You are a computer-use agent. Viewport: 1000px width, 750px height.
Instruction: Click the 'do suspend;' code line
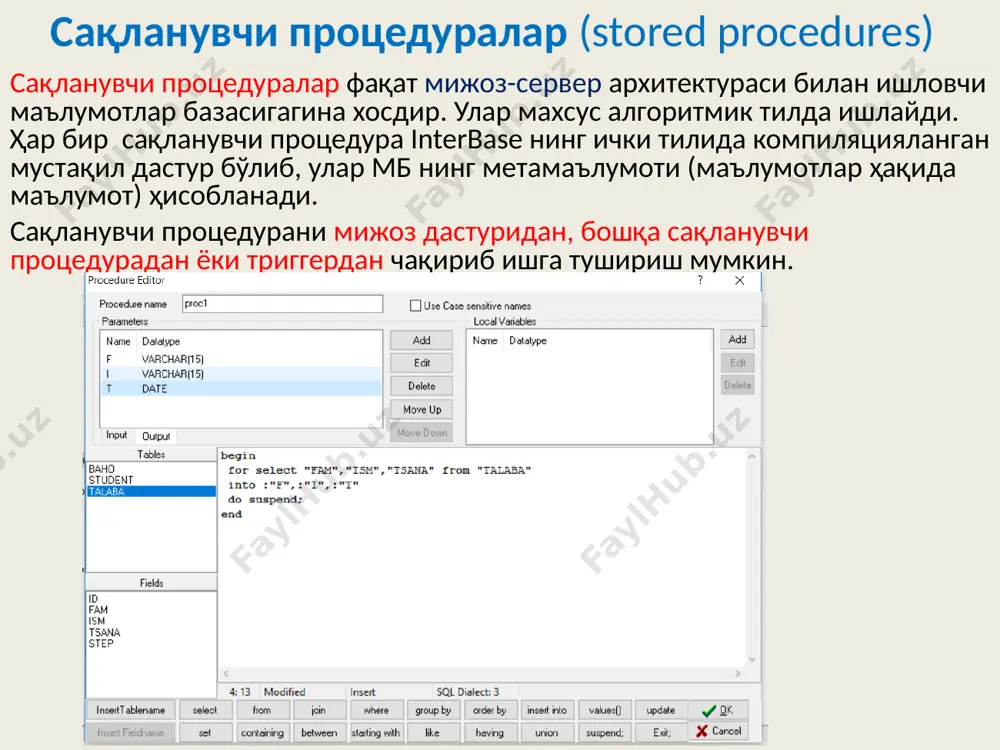tap(265, 499)
